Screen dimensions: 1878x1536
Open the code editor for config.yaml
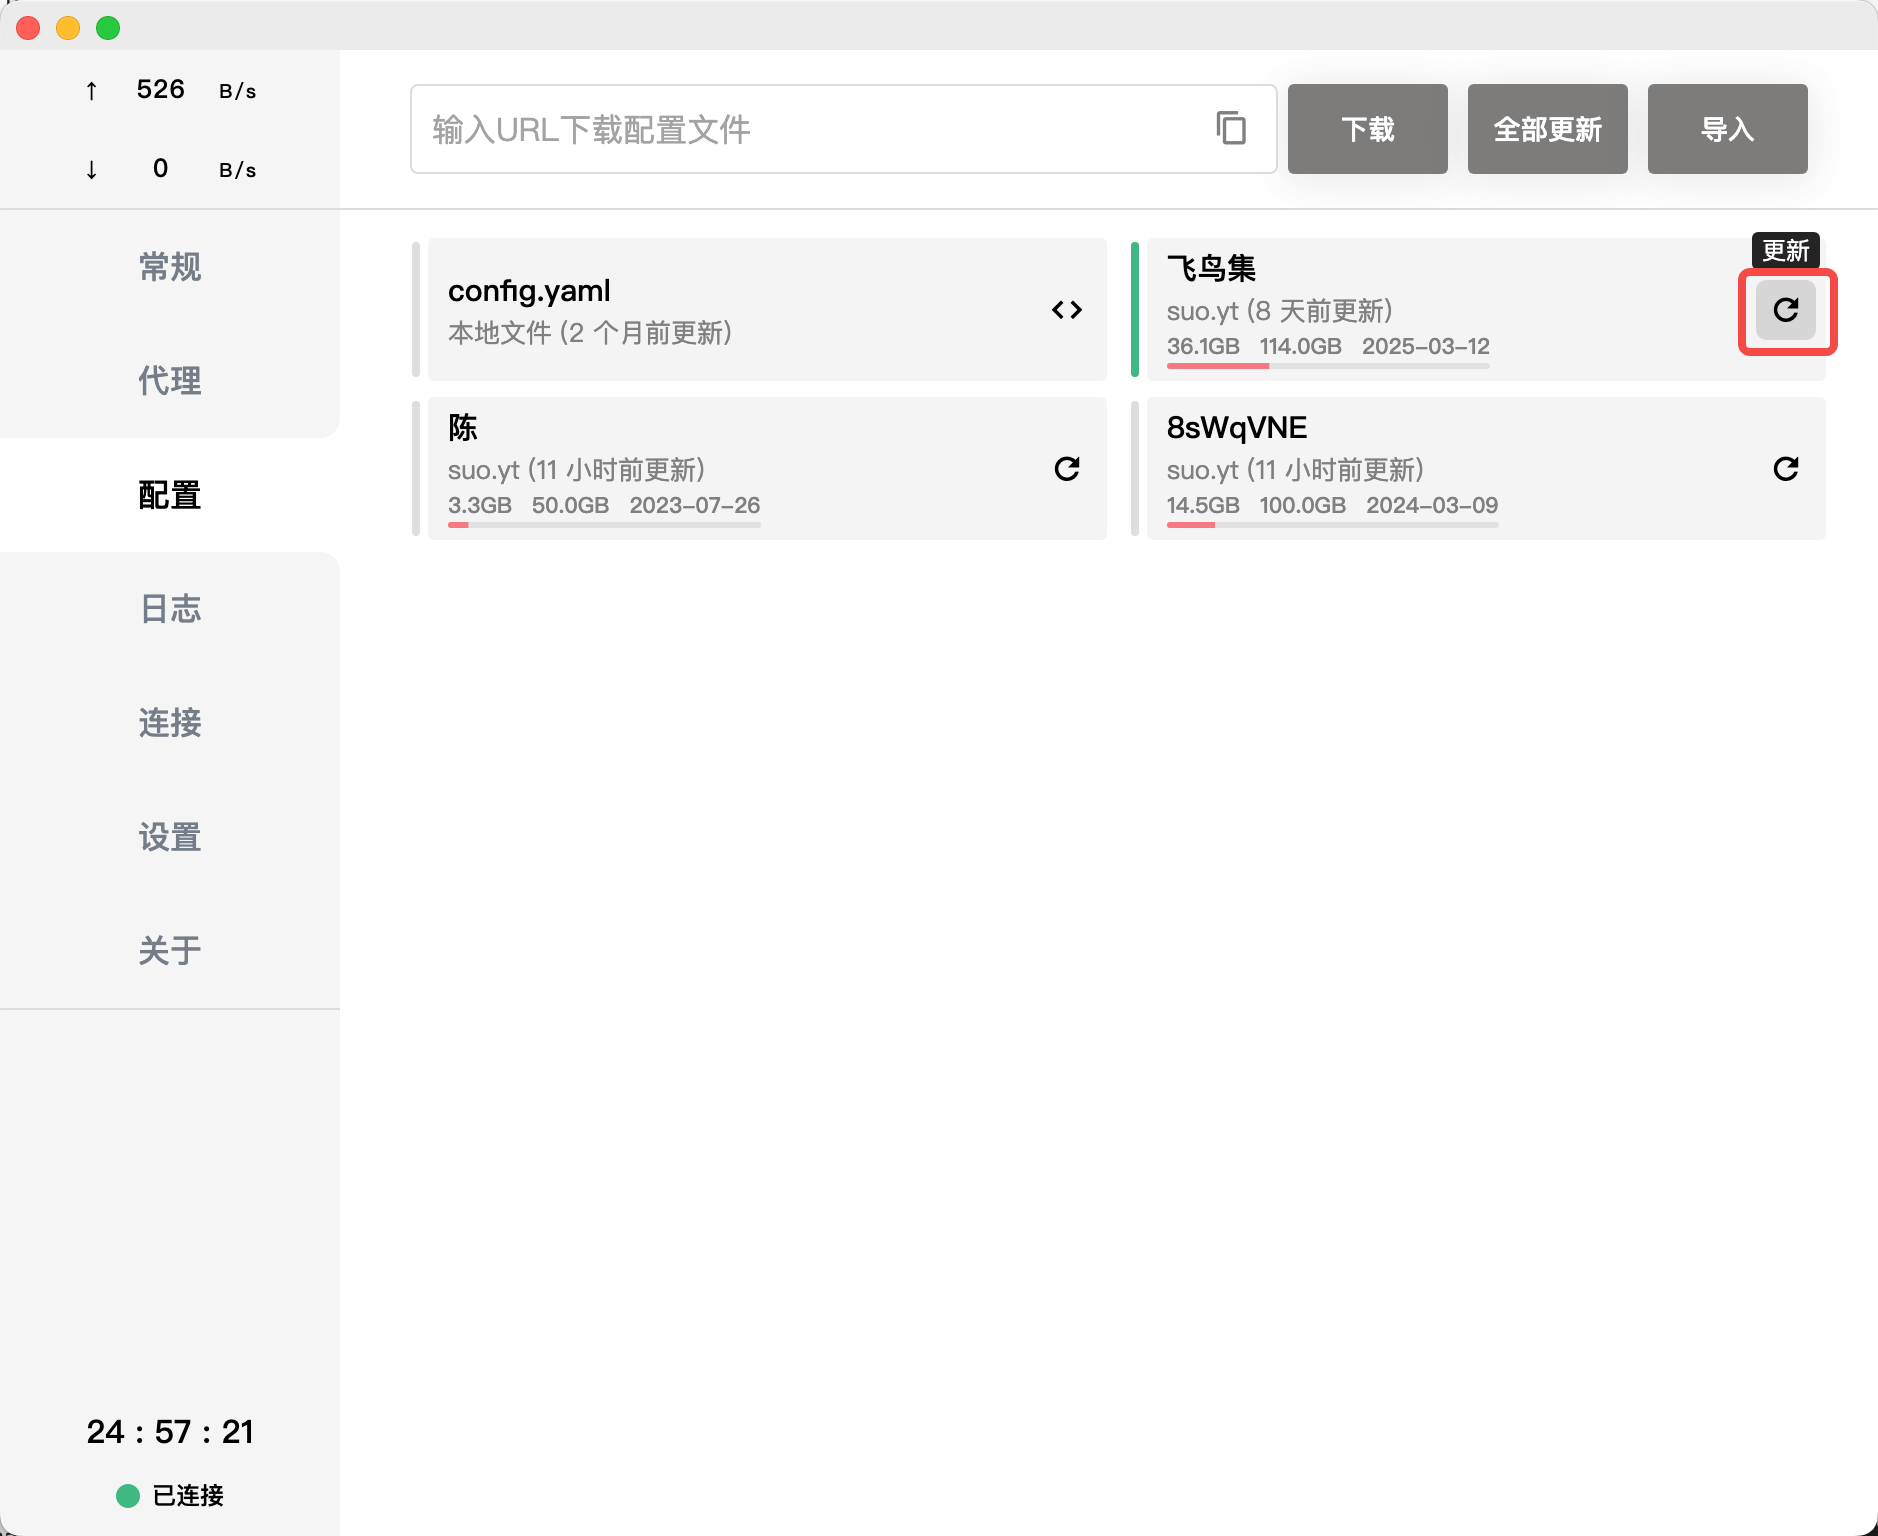[x=1067, y=310]
